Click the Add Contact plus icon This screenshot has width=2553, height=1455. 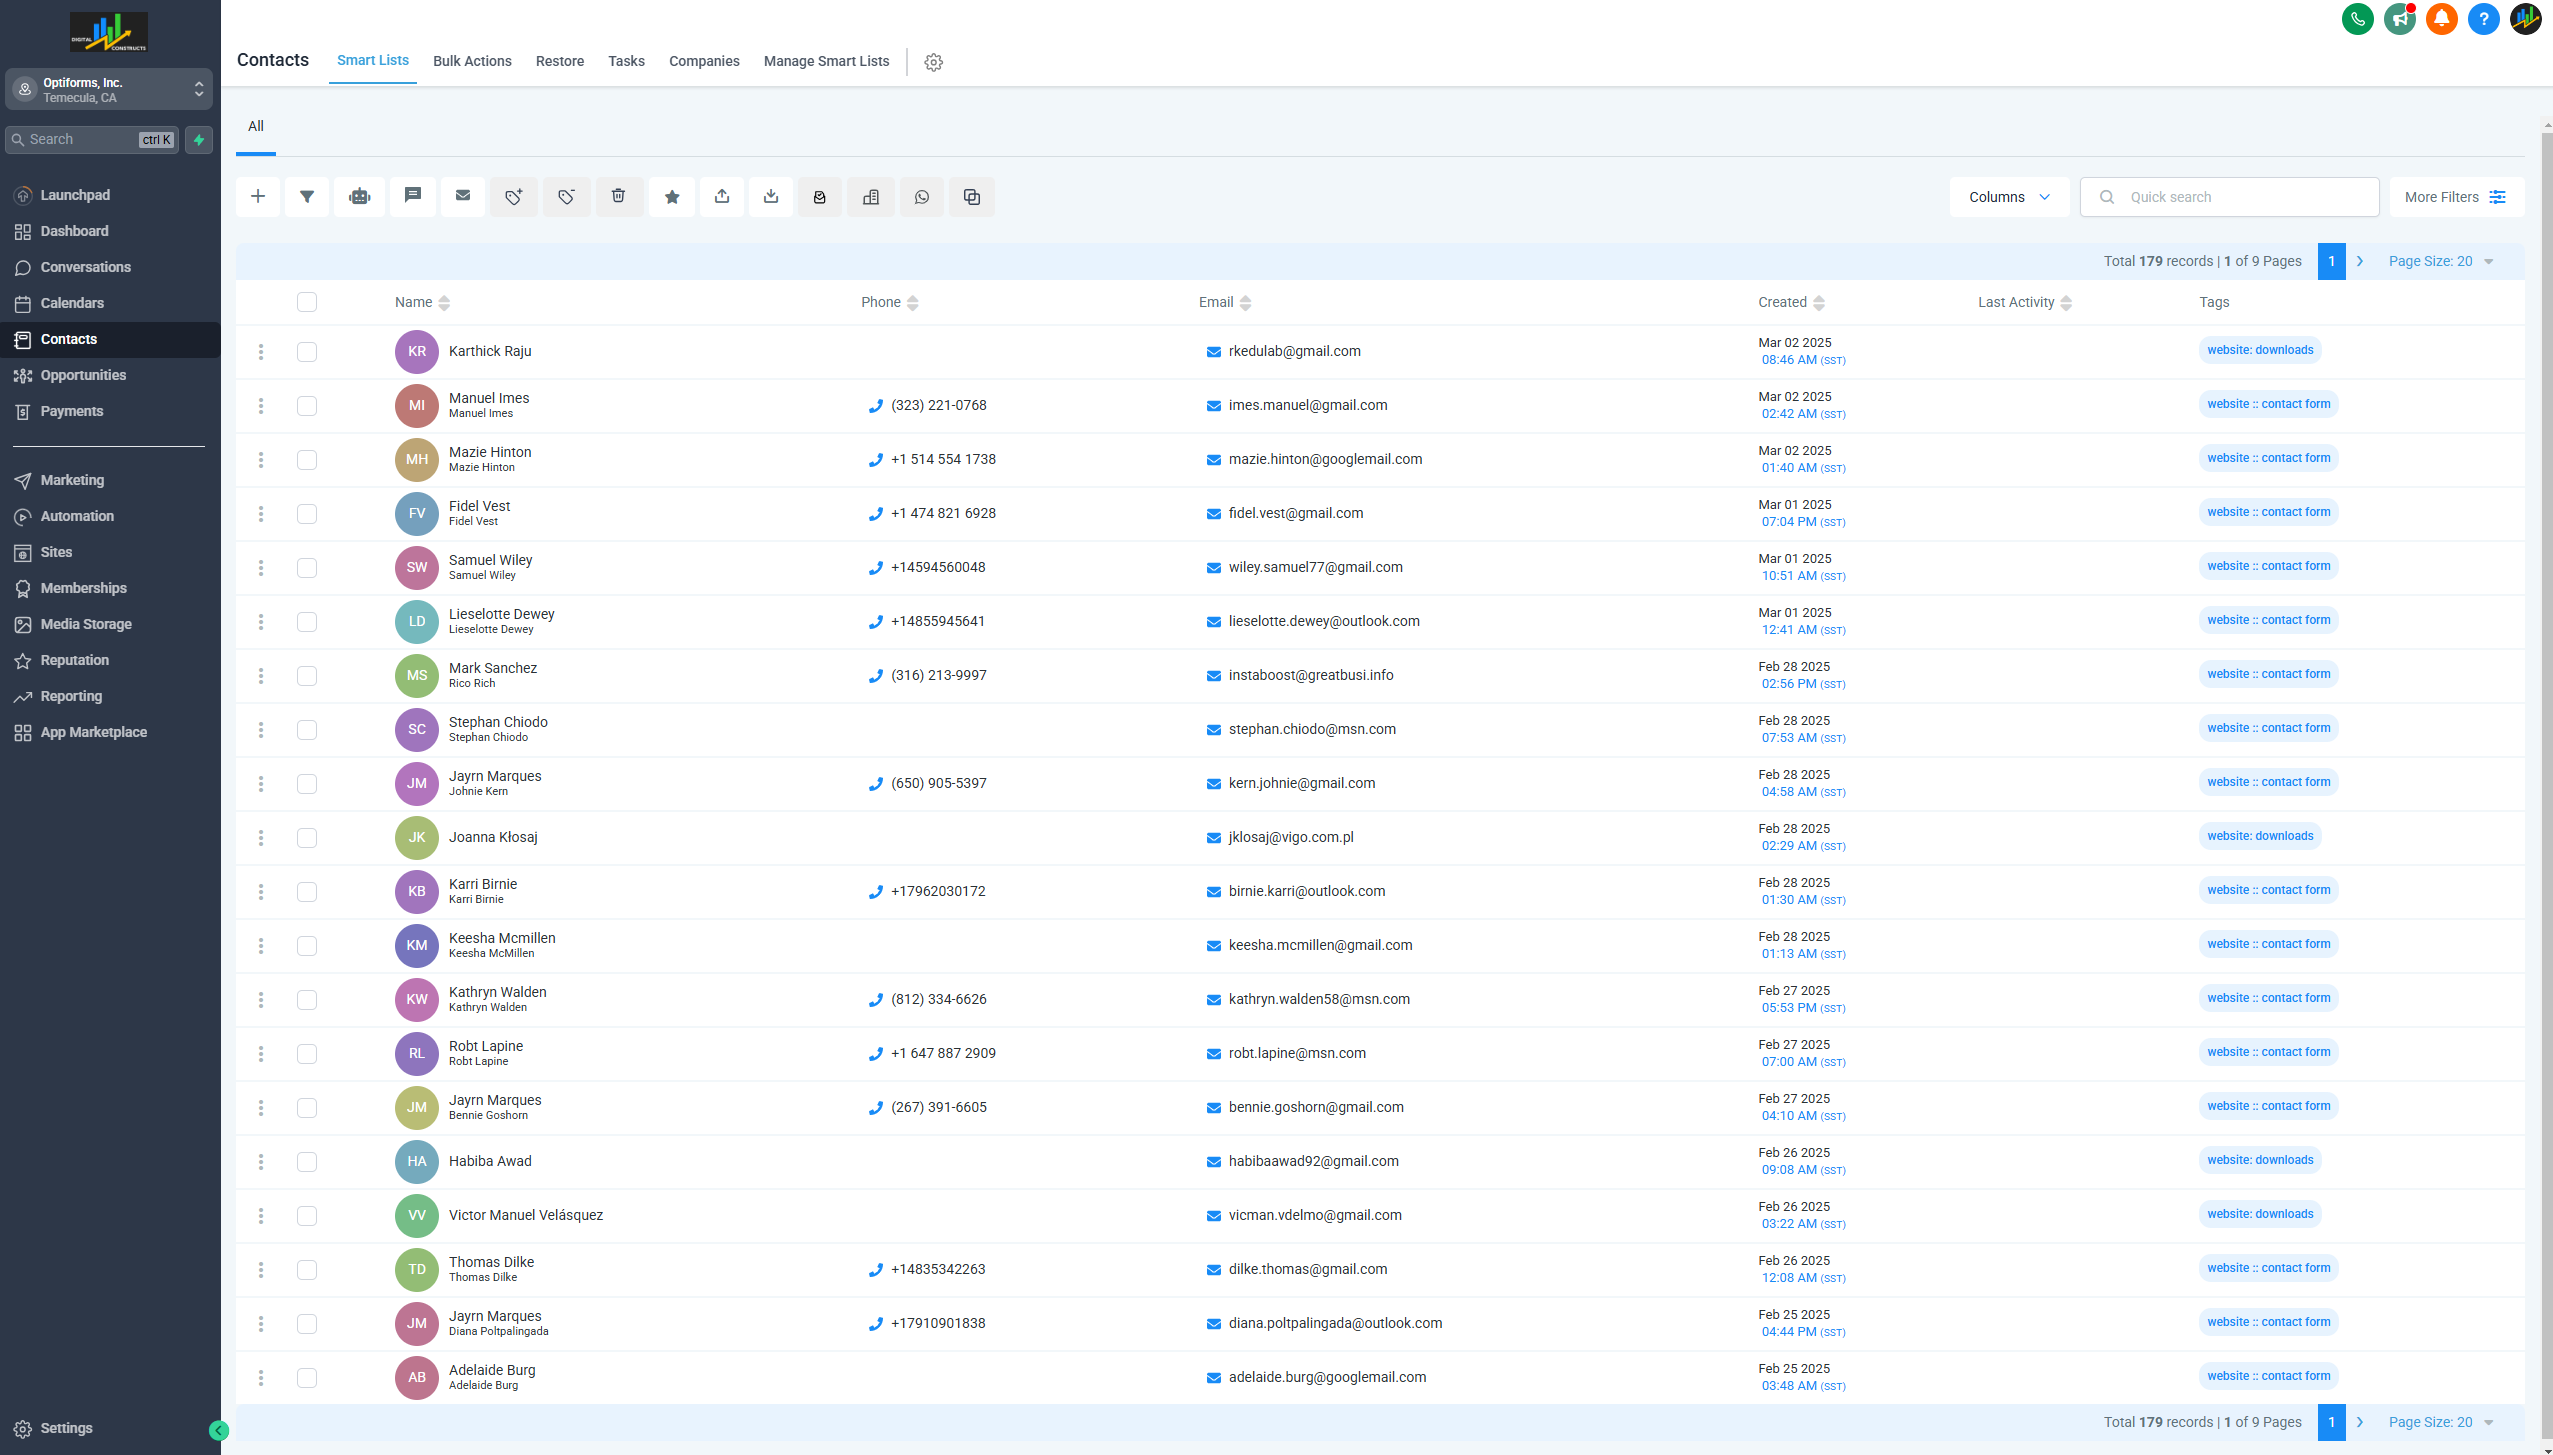coord(258,197)
